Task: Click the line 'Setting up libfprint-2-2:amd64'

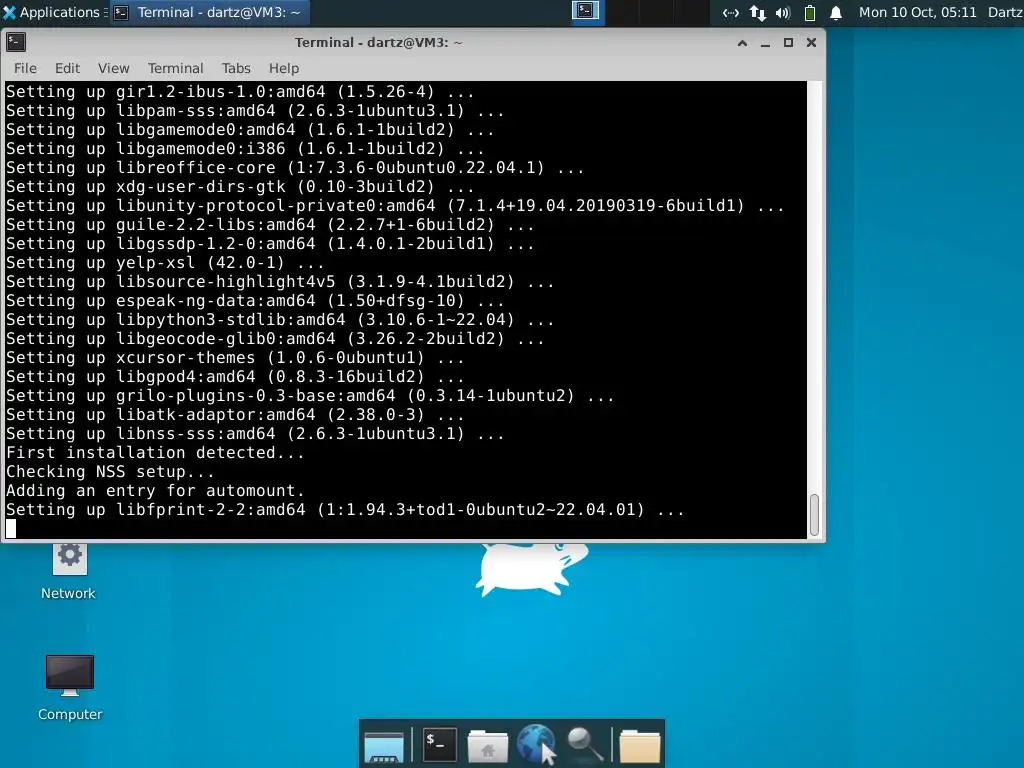Action: [x=345, y=509]
